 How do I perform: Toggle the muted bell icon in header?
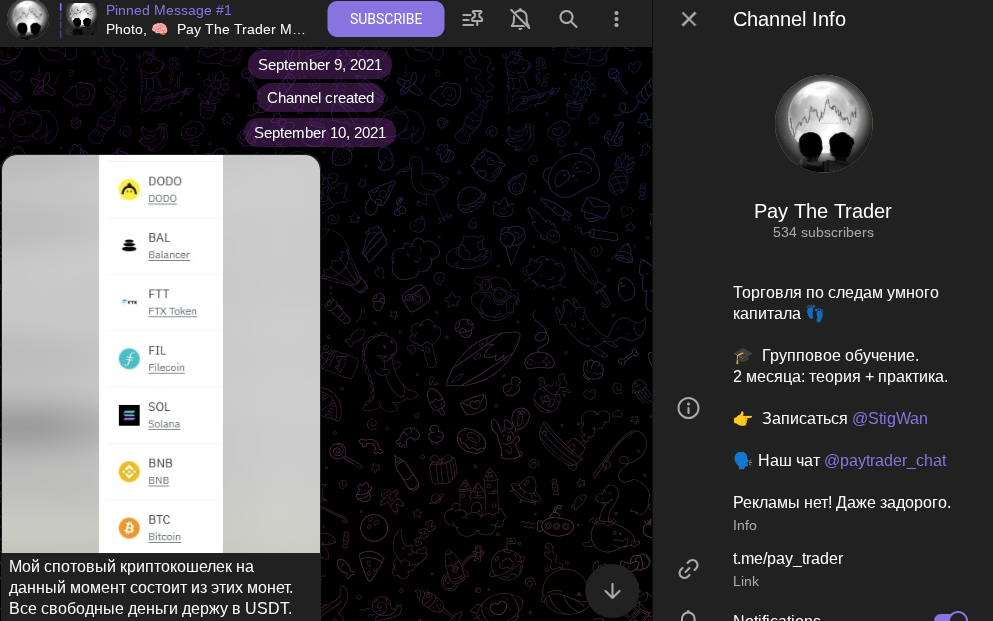(520, 19)
